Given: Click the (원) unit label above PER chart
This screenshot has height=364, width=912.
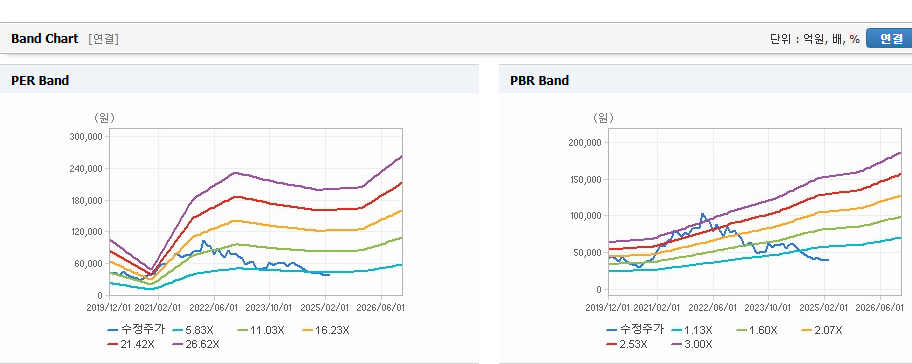Looking at the screenshot, I should pos(104,118).
